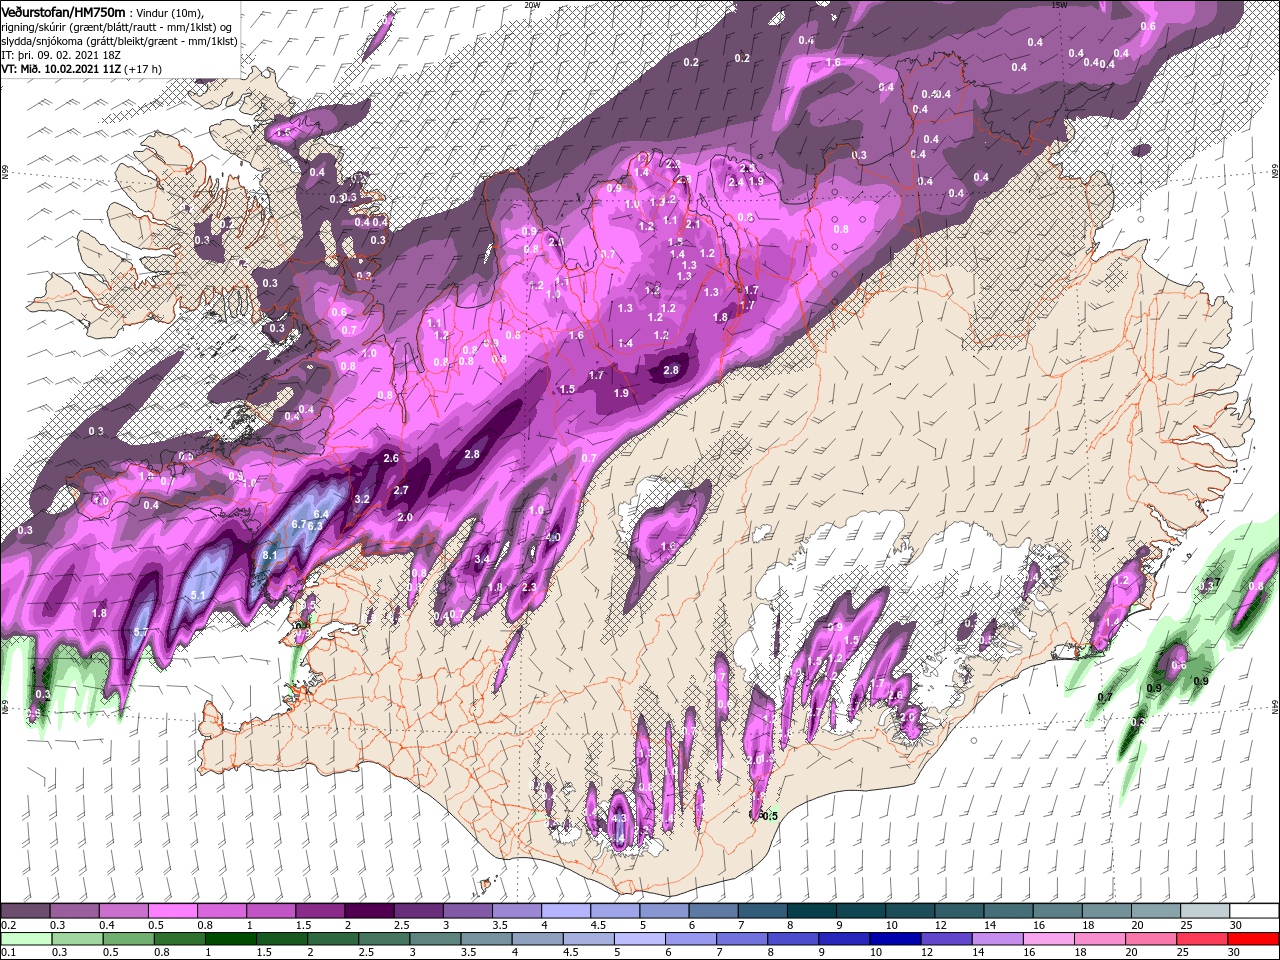1280x960 pixels.
Task: Click the "slydda/snjókoma" legend description line
Action: click(119, 41)
